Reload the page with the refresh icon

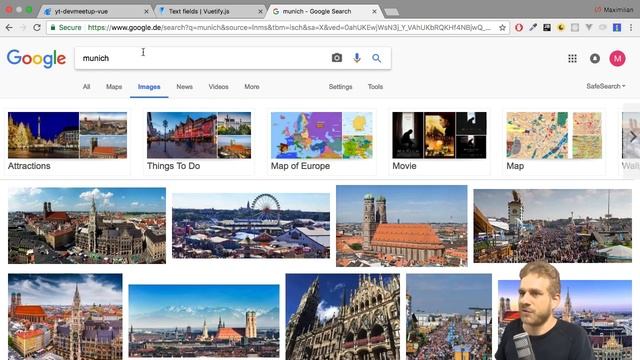[x=37, y=27]
